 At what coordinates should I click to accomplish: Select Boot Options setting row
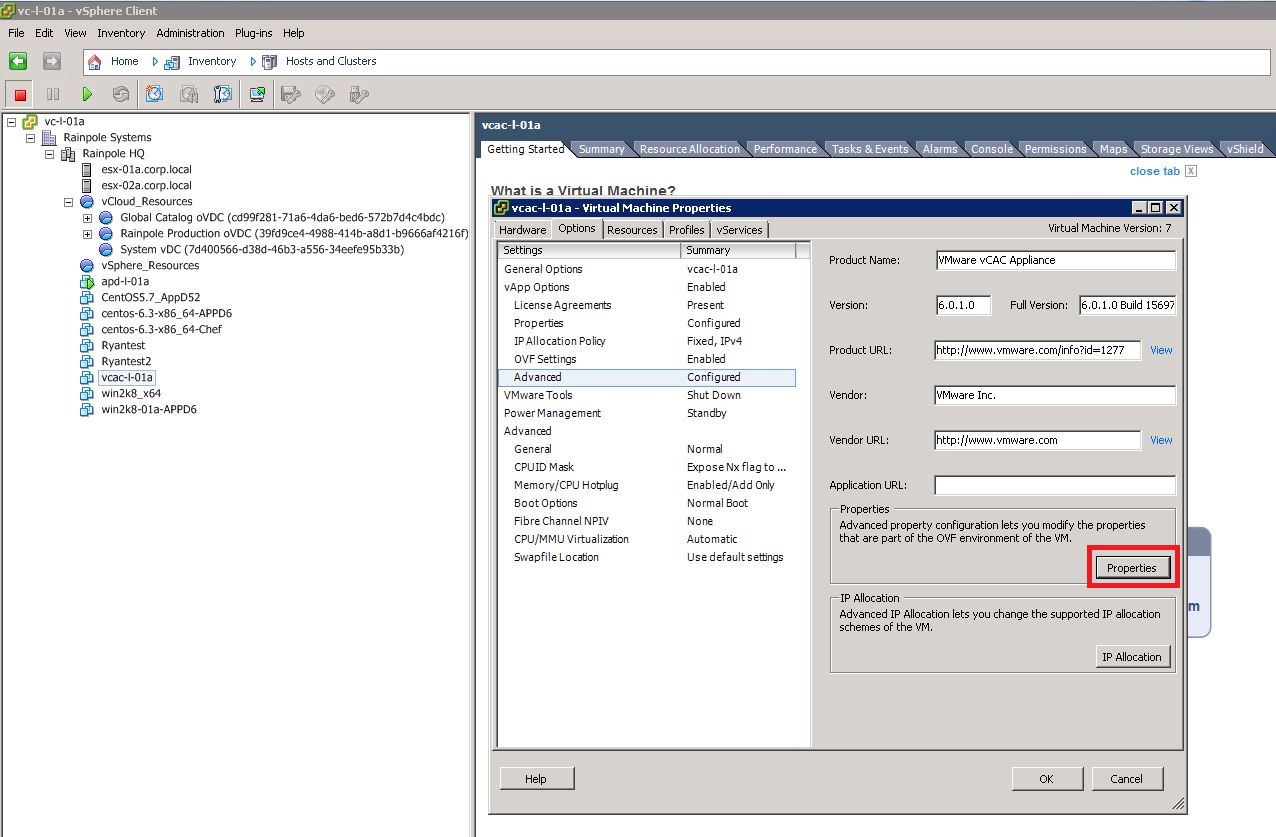pos(647,503)
